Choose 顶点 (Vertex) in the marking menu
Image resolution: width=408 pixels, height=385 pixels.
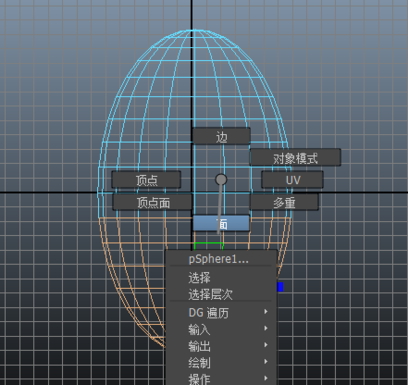pos(146,180)
